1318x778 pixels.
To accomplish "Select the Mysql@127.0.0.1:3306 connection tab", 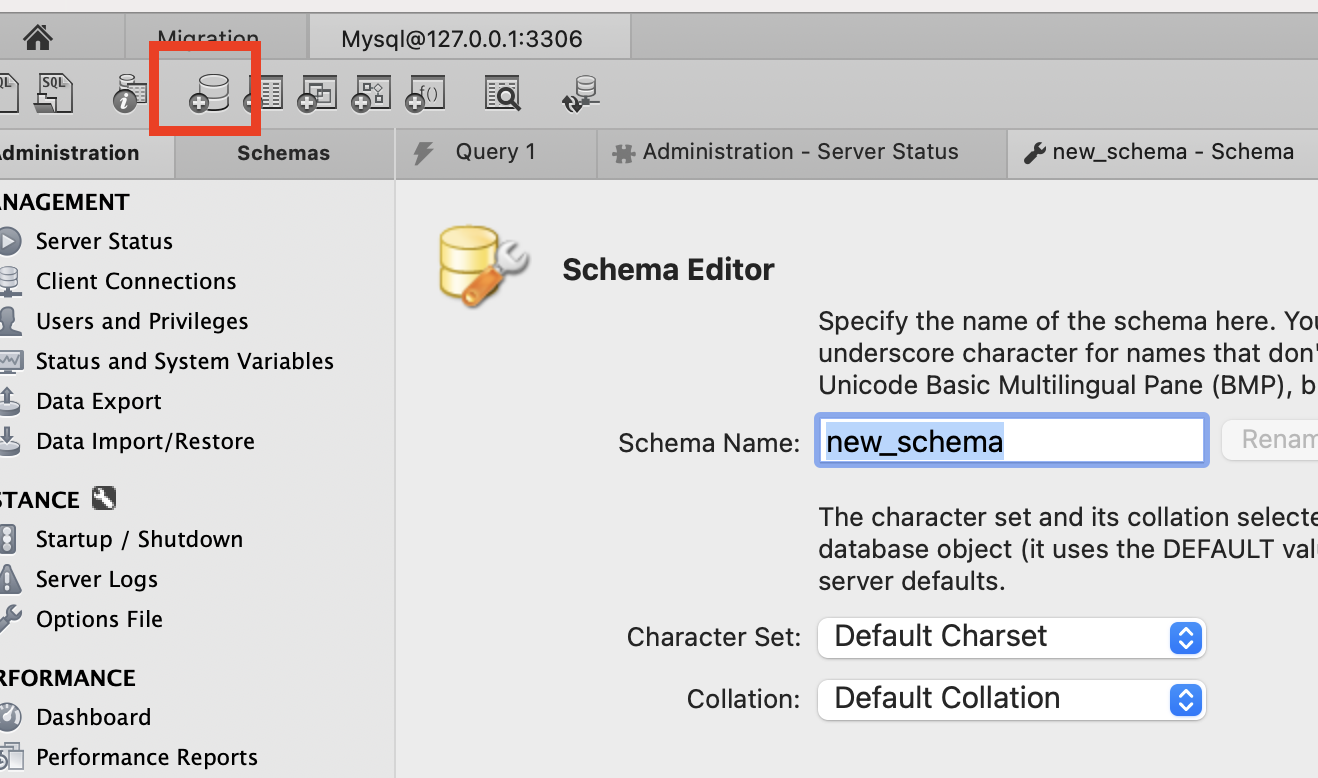I will click(x=461, y=40).
